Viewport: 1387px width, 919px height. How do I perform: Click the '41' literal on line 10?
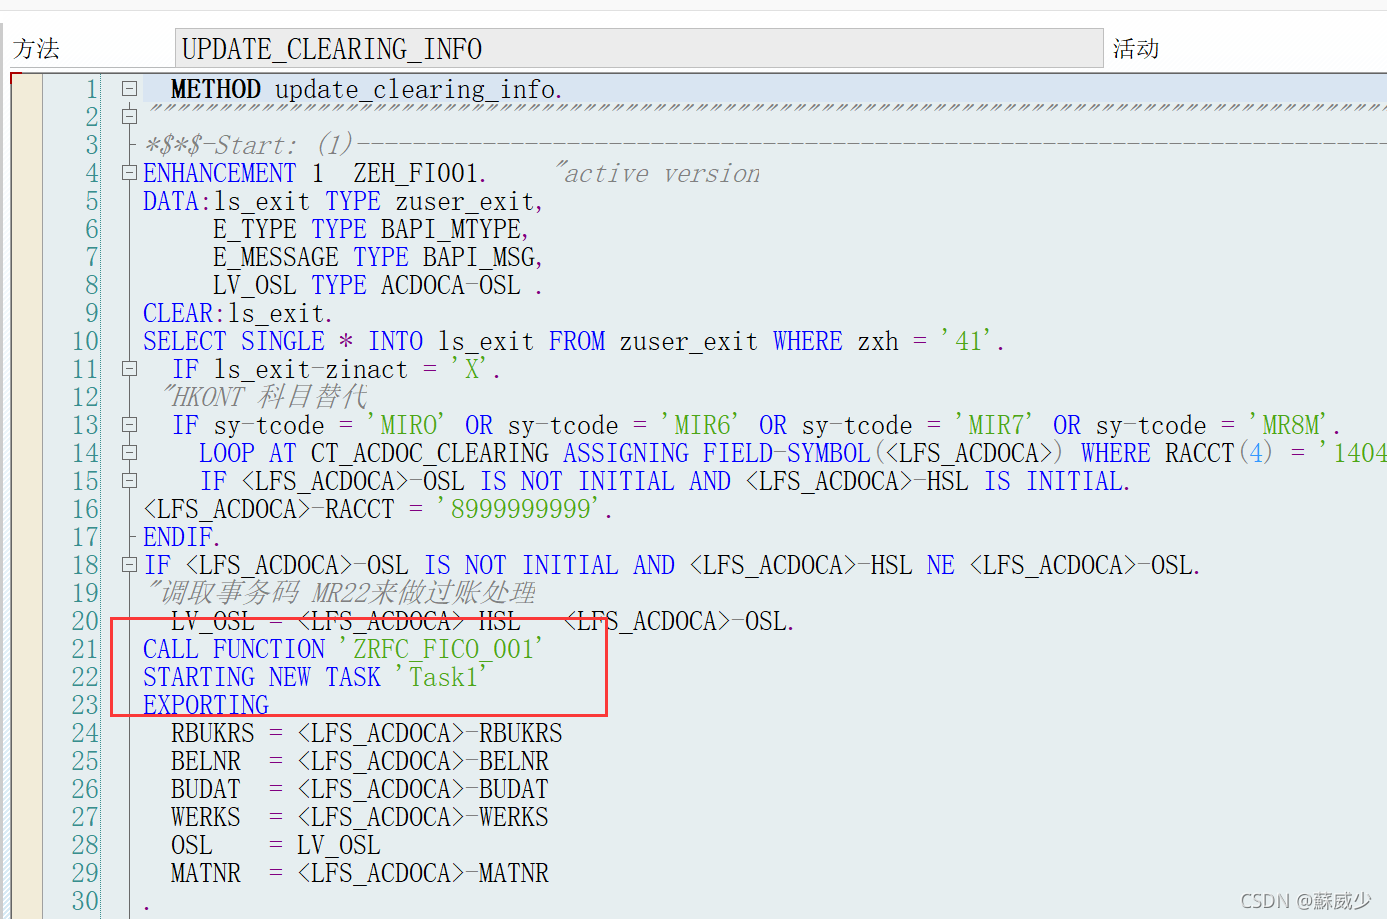point(967,341)
